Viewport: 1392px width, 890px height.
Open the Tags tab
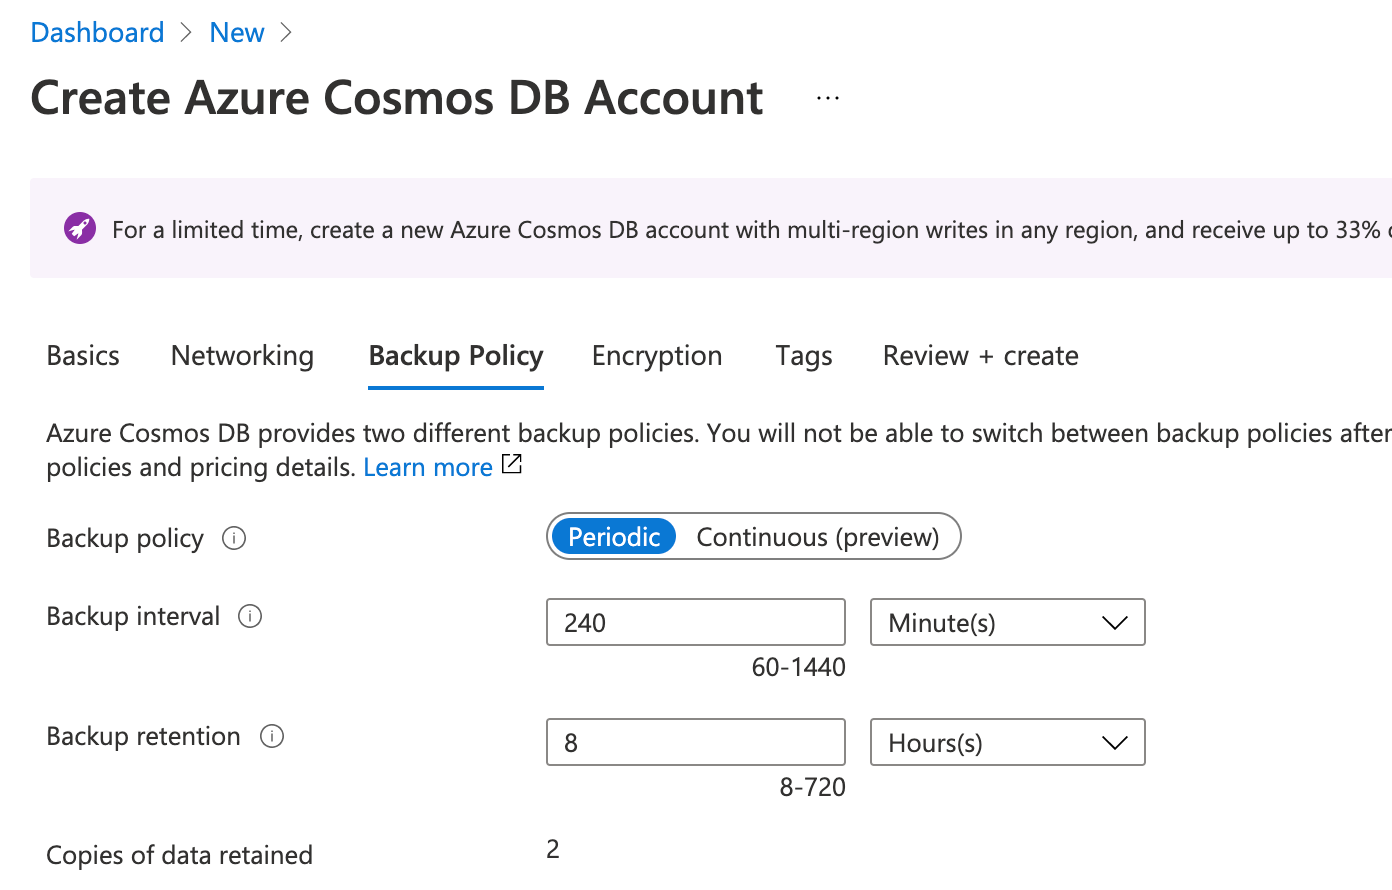[x=804, y=356]
